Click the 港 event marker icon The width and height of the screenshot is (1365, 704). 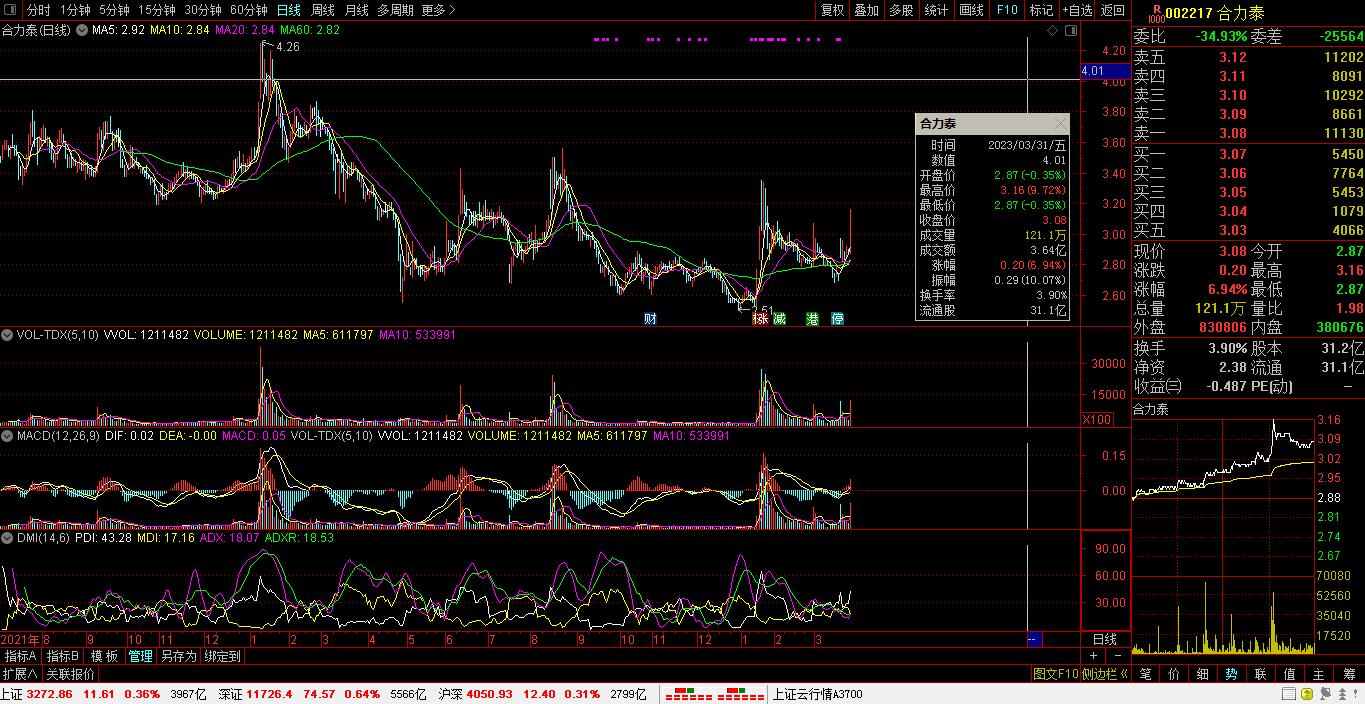pos(812,319)
